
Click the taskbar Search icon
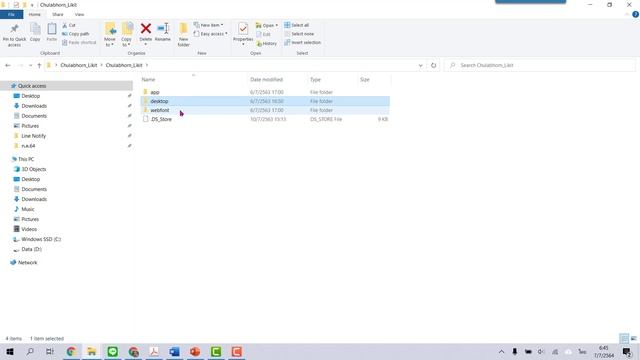30,351
